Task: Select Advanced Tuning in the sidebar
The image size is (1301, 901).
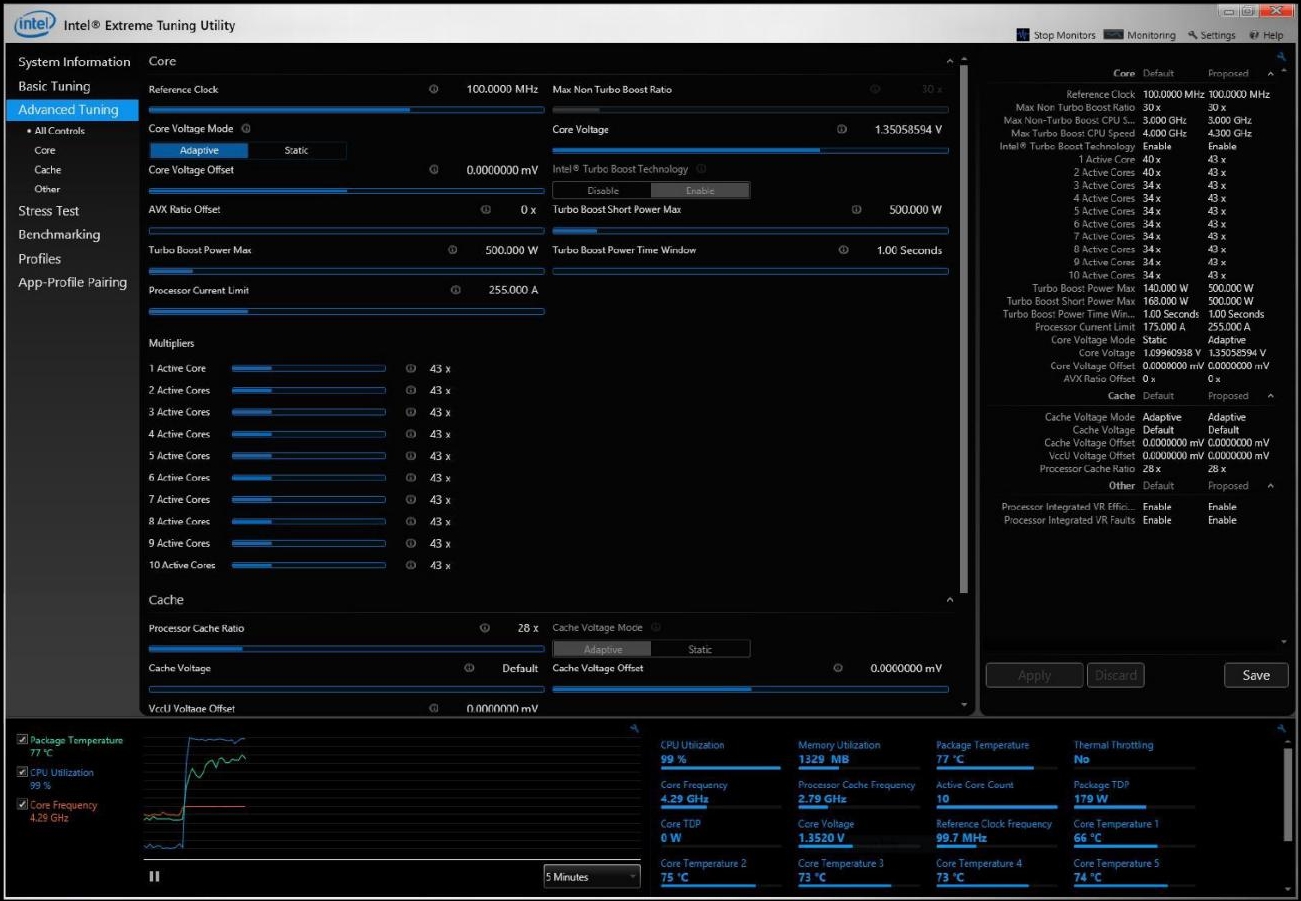Action: [x=72, y=110]
